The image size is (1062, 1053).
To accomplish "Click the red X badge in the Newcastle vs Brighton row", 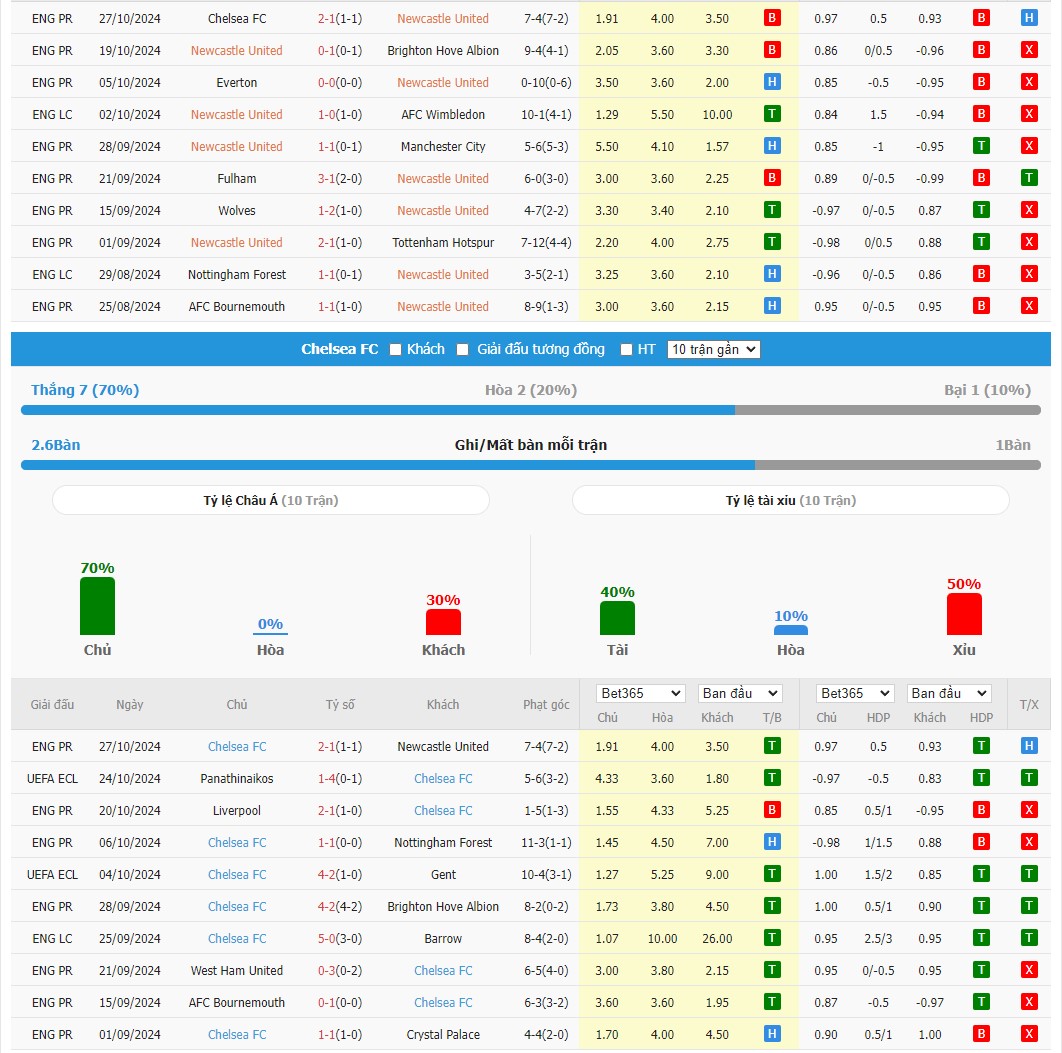I will click(1029, 50).
